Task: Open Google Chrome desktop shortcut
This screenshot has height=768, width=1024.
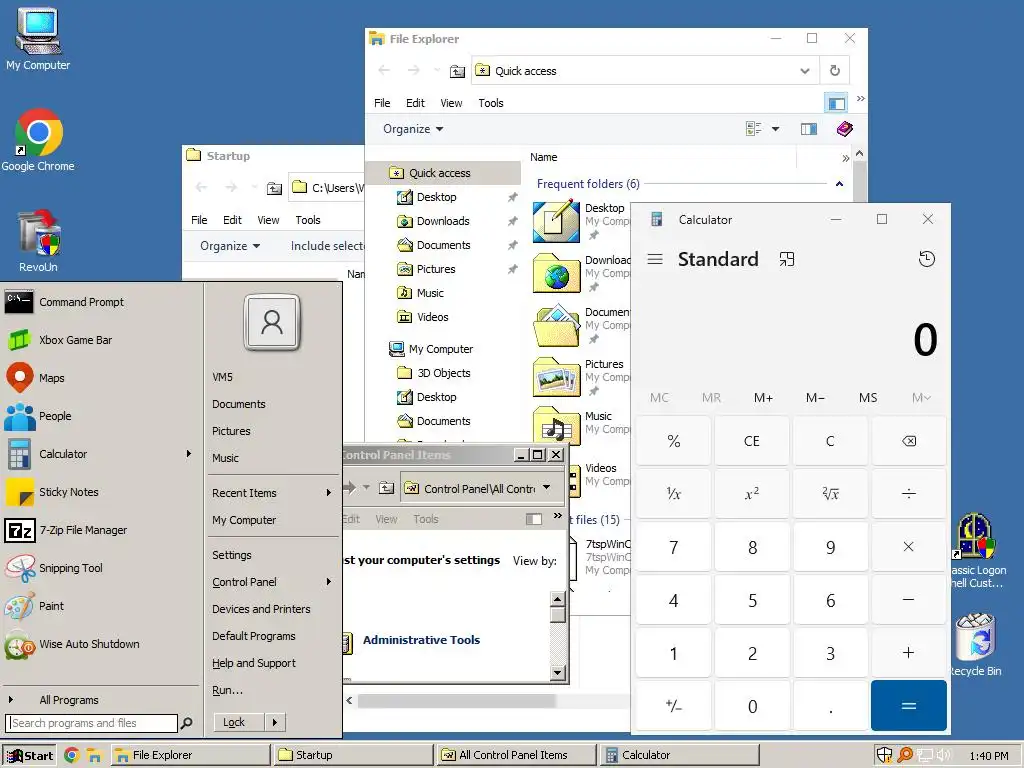Action: click(38, 140)
